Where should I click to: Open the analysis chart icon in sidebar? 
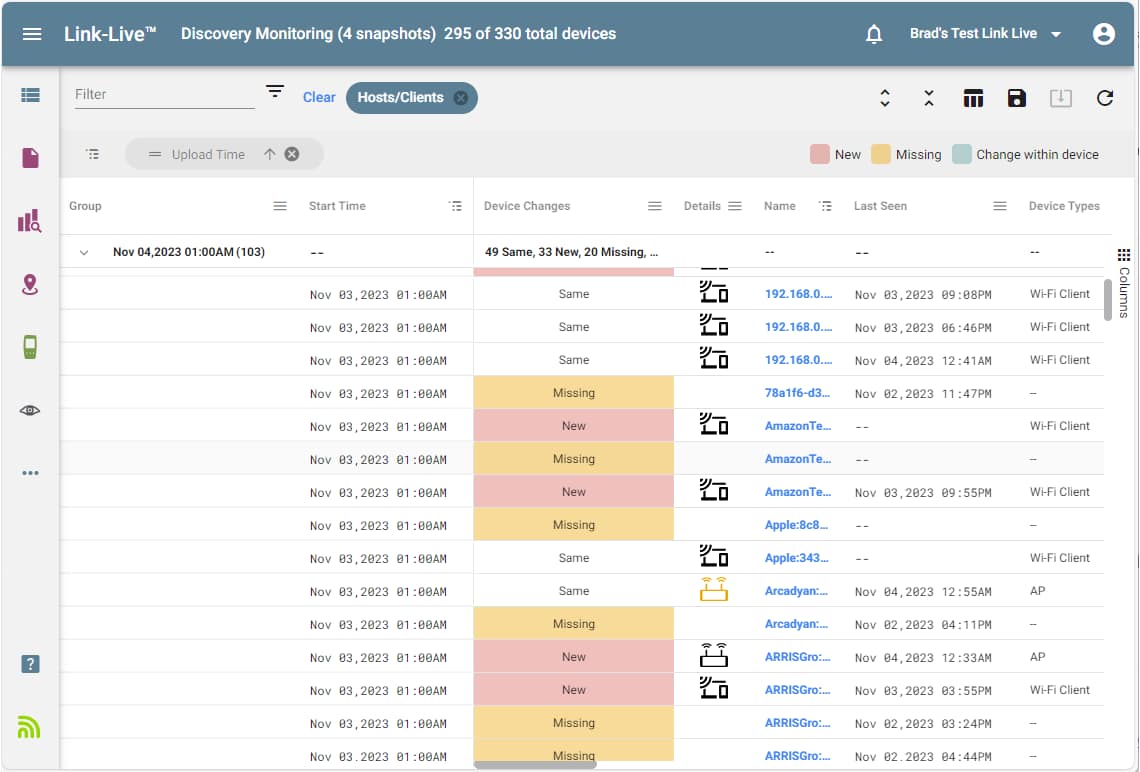point(30,221)
